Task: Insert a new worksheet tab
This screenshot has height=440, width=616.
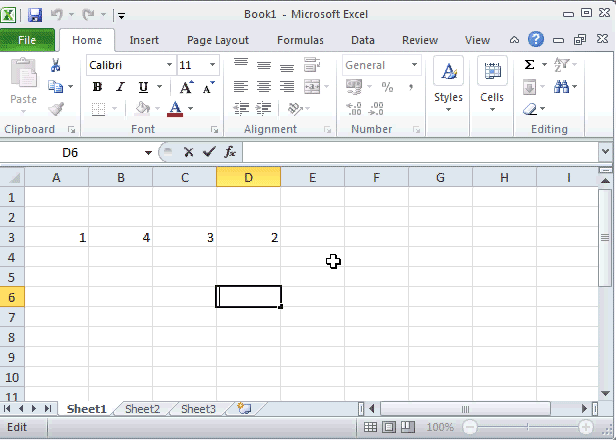Action: tap(244, 409)
